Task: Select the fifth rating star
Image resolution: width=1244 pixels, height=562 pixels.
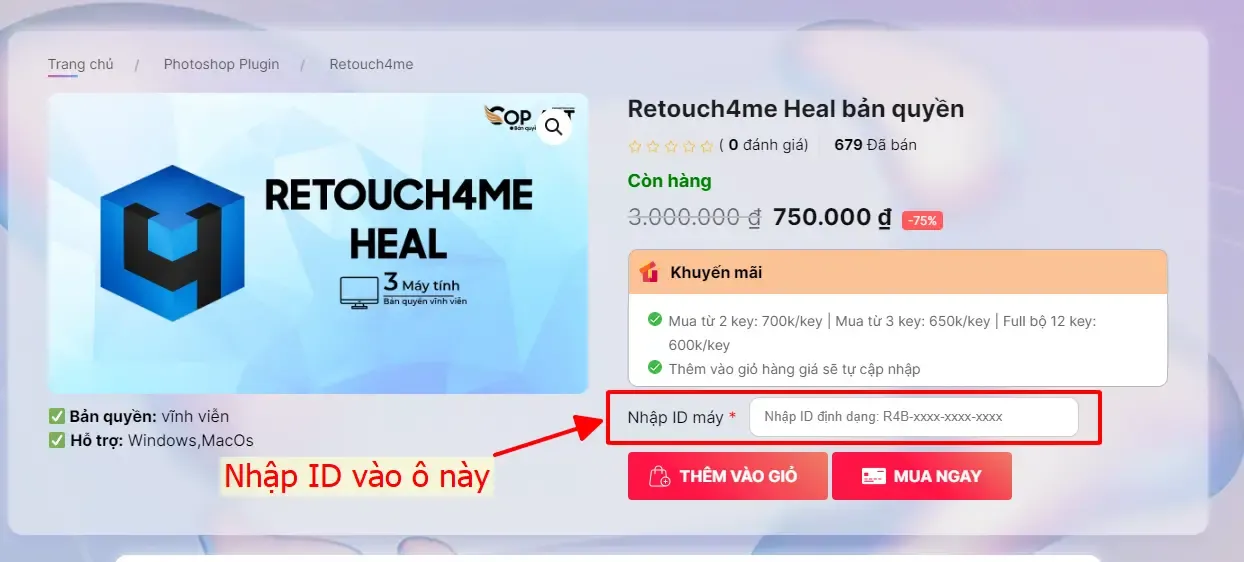Action: [x=707, y=146]
